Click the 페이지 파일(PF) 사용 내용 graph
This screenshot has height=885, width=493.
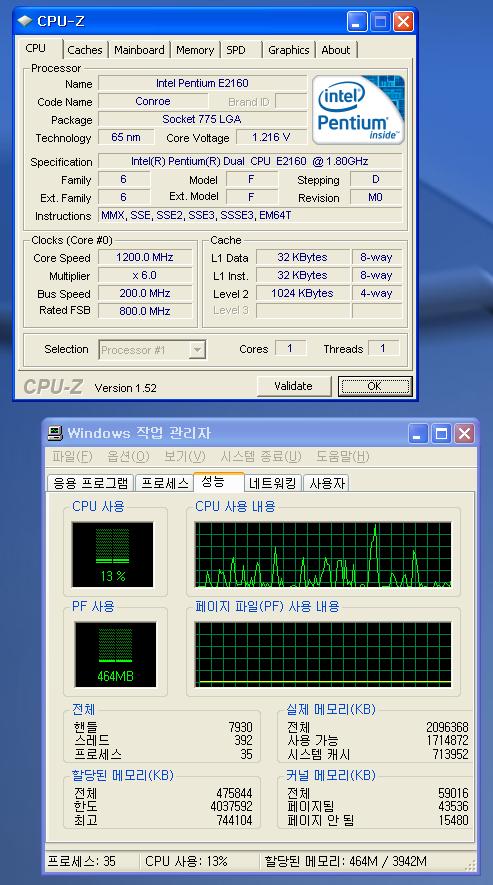(x=323, y=655)
